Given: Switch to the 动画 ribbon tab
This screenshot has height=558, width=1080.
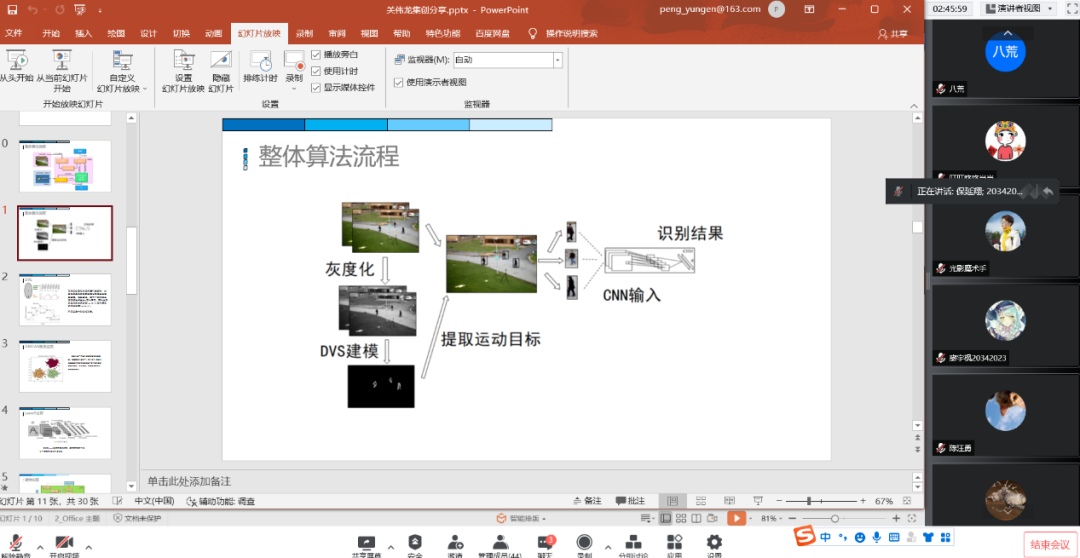Looking at the screenshot, I should [x=214, y=33].
